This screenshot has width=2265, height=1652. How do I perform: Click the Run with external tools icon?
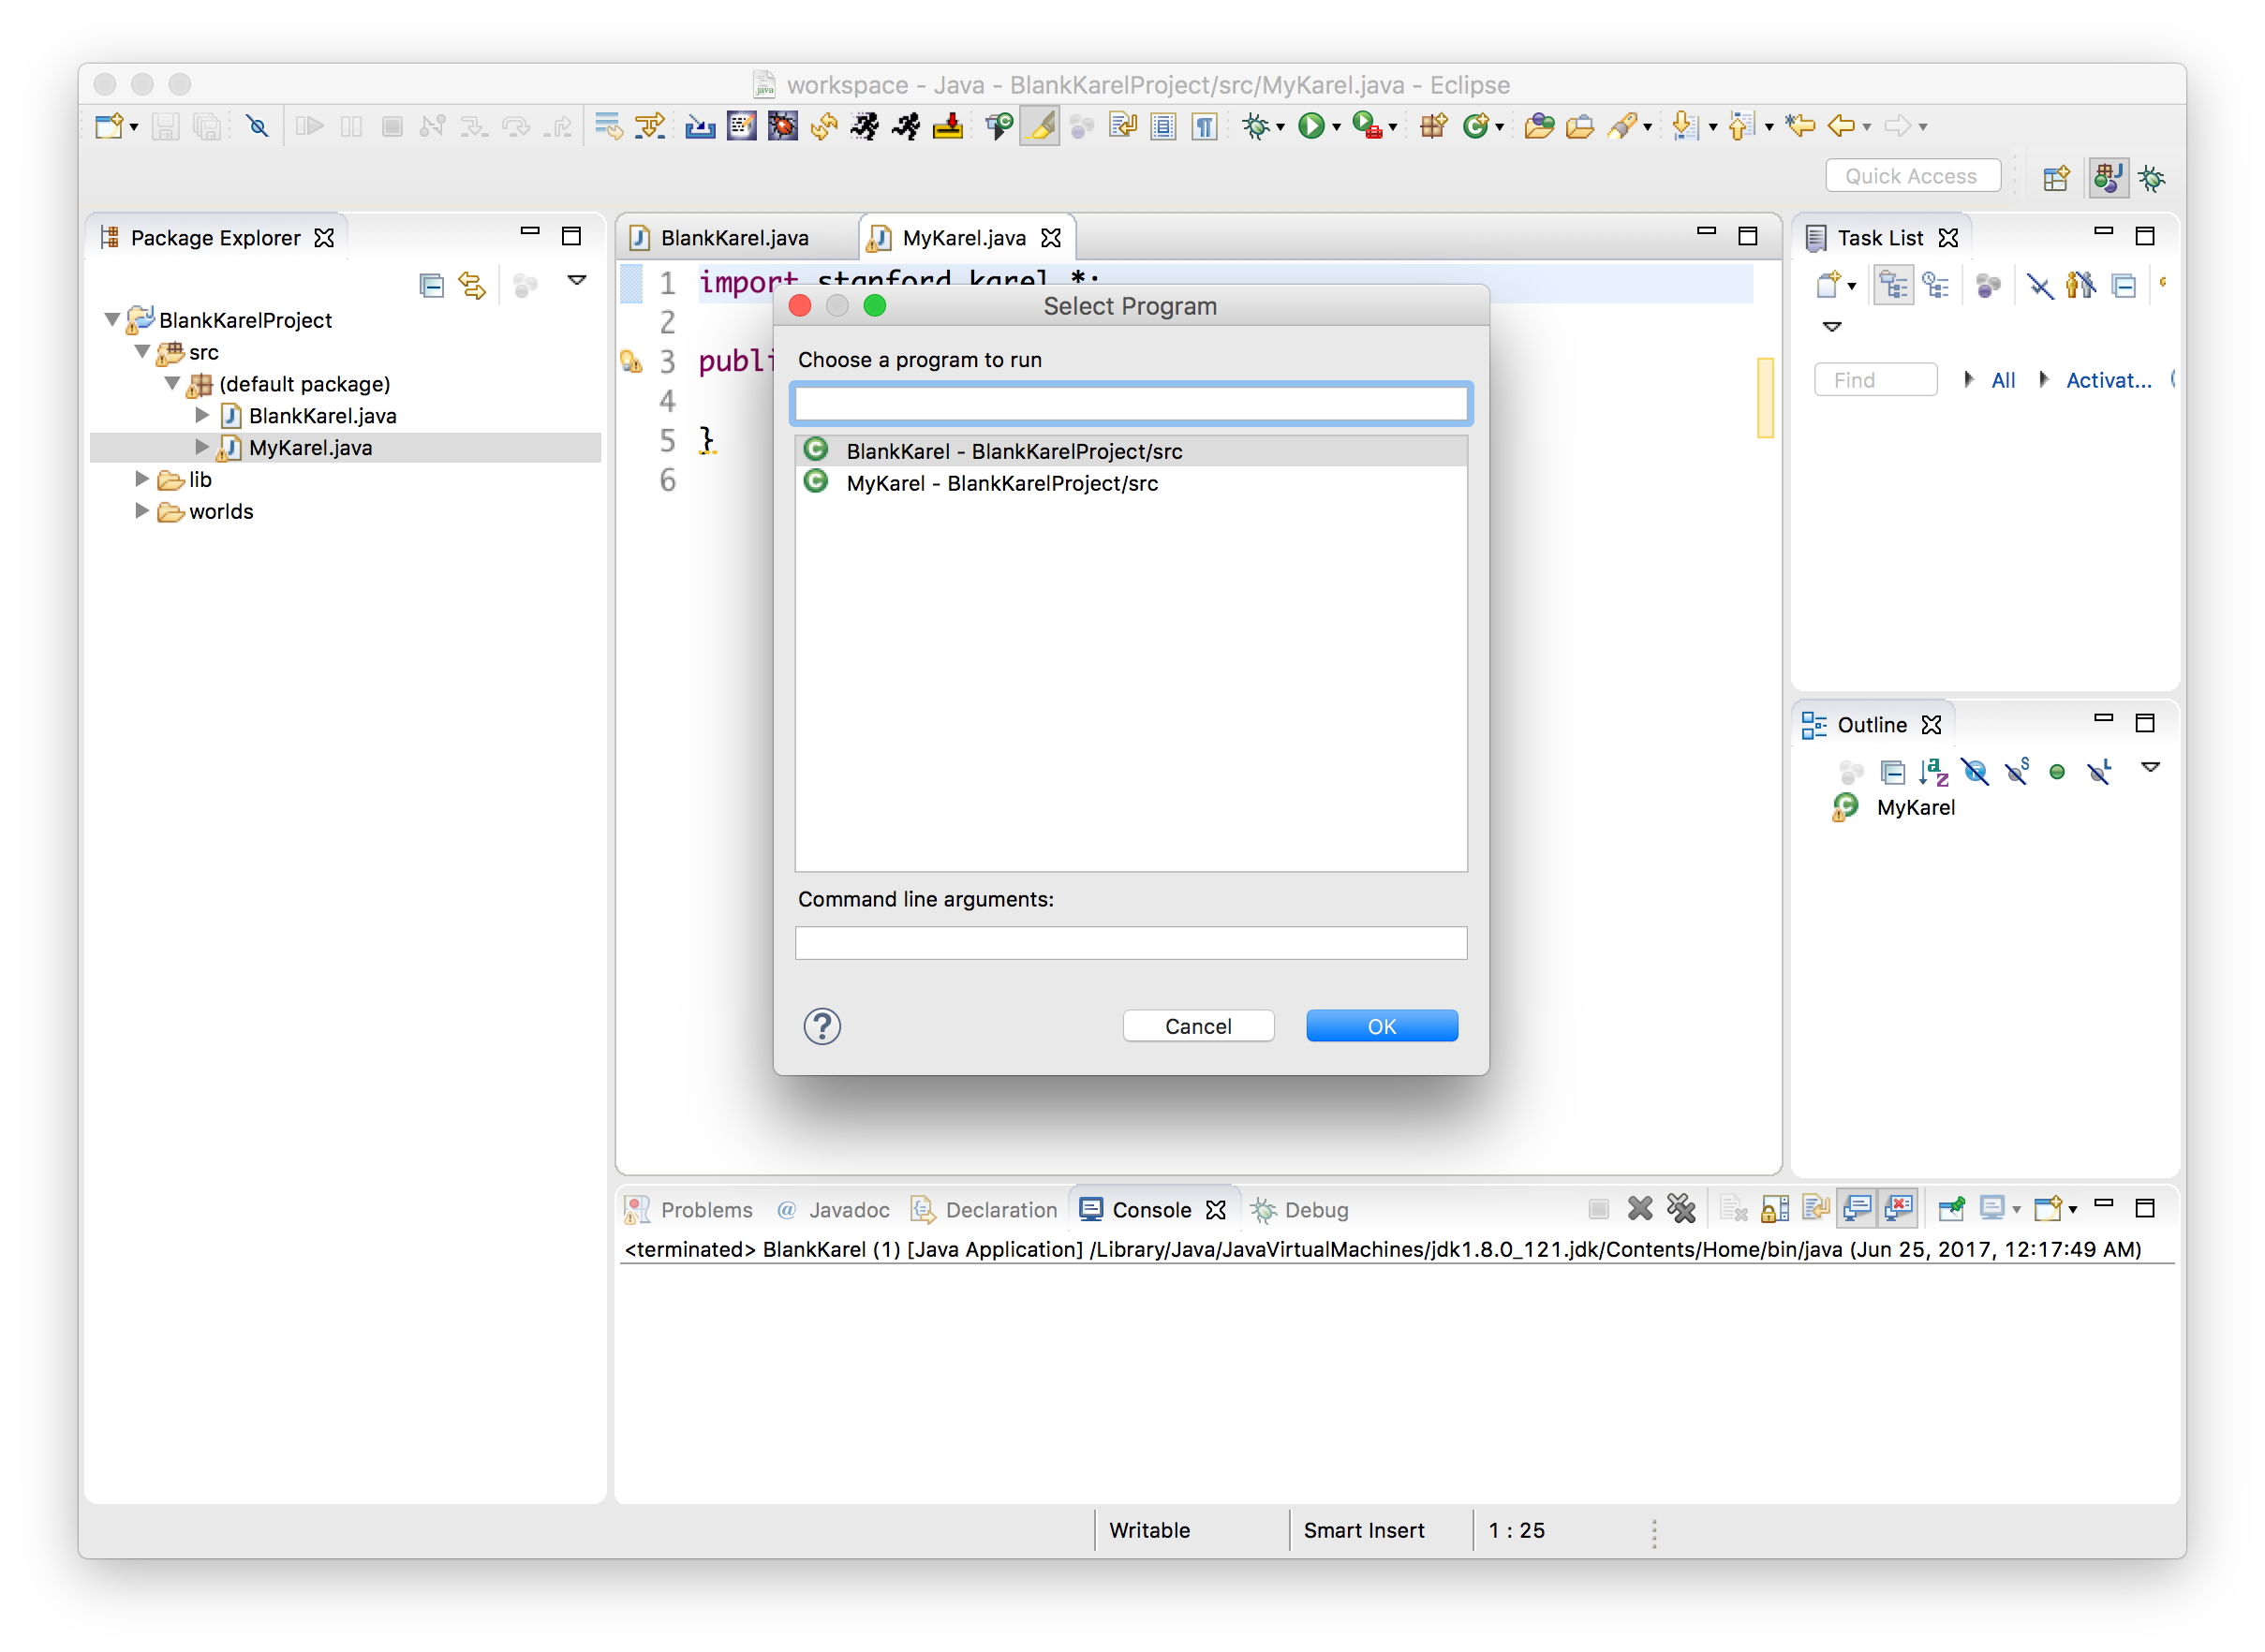[1366, 126]
